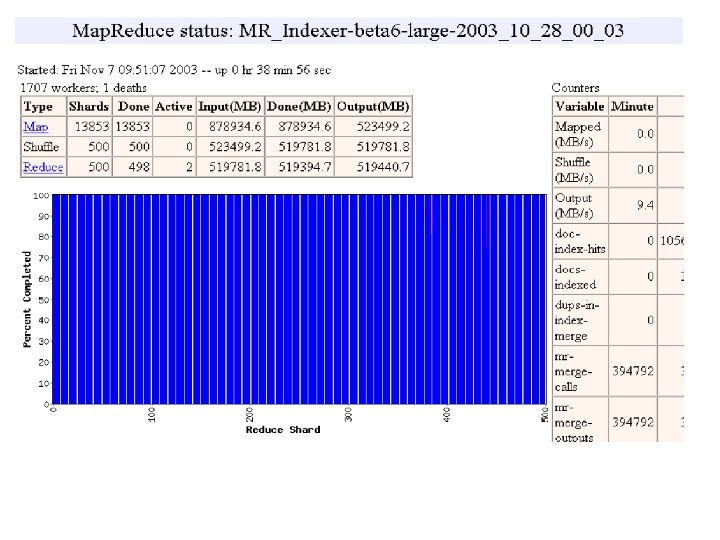Select the Shards column header

point(89,107)
